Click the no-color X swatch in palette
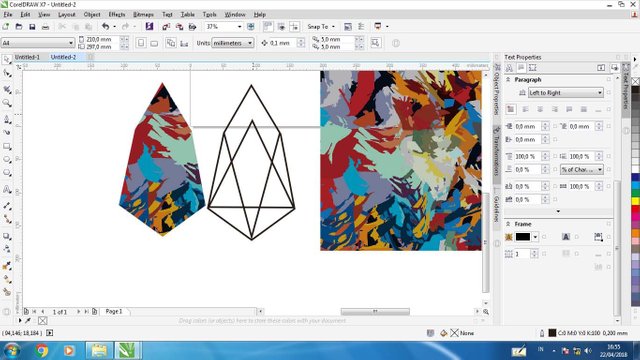The height and width of the screenshot is (360, 640). (636, 82)
